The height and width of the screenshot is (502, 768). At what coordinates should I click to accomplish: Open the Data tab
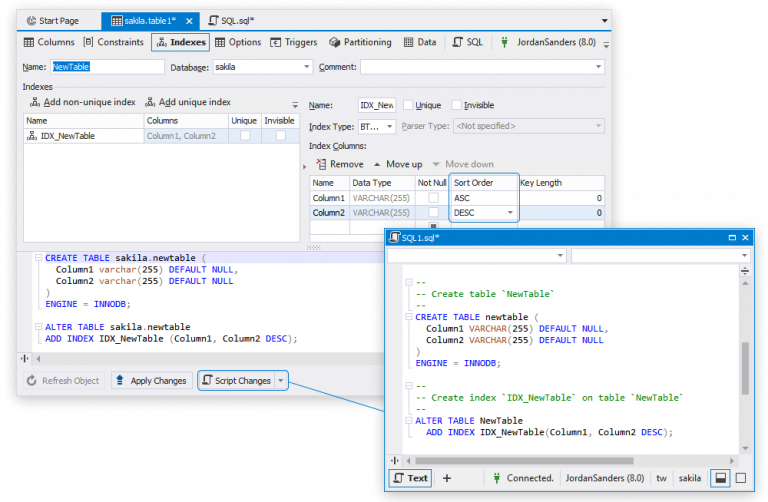tap(420, 42)
